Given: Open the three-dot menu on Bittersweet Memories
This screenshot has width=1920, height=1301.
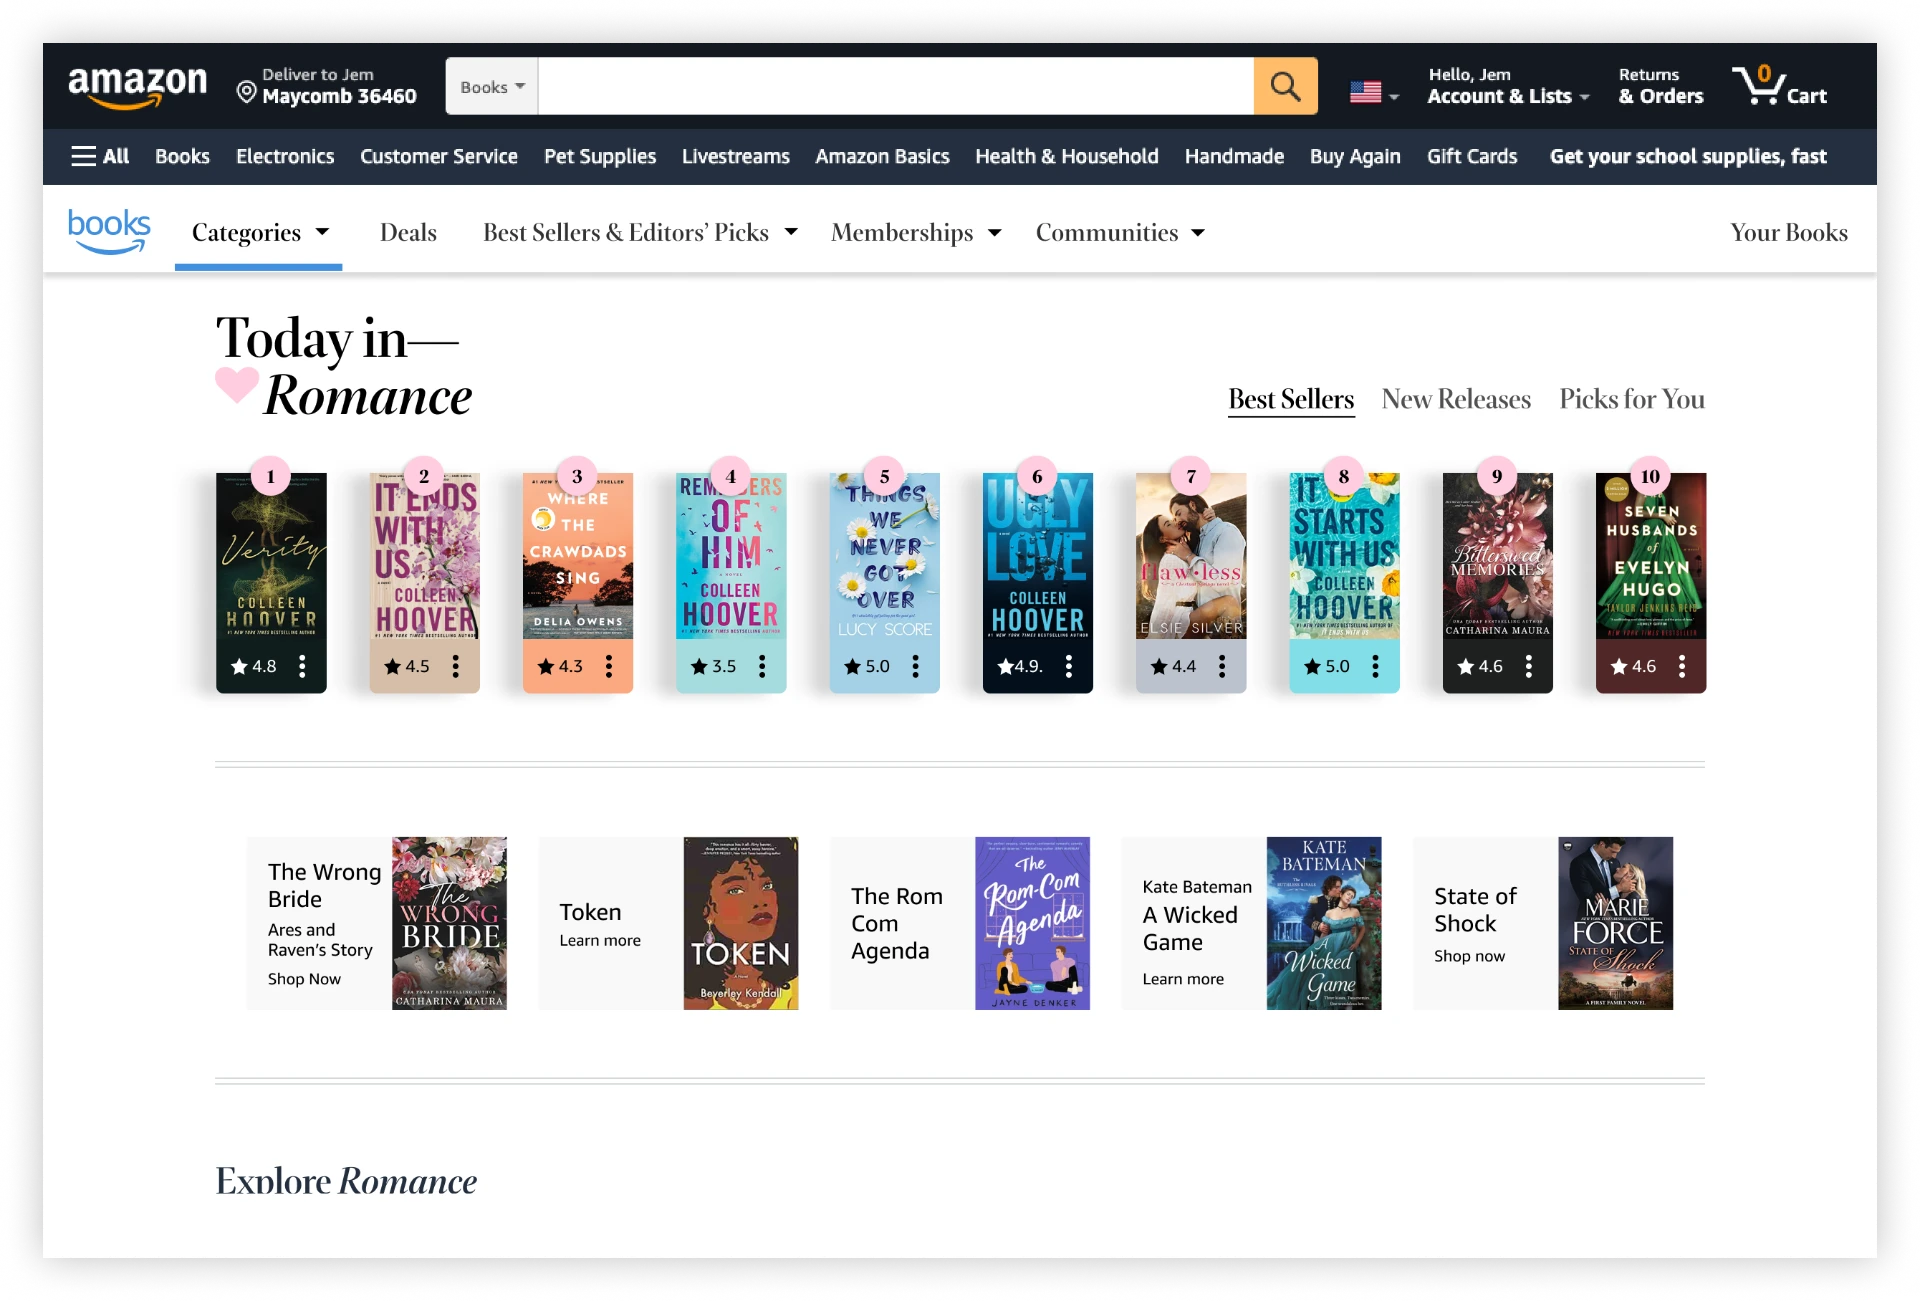Looking at the screenshot, I should tap(1529, 666).
